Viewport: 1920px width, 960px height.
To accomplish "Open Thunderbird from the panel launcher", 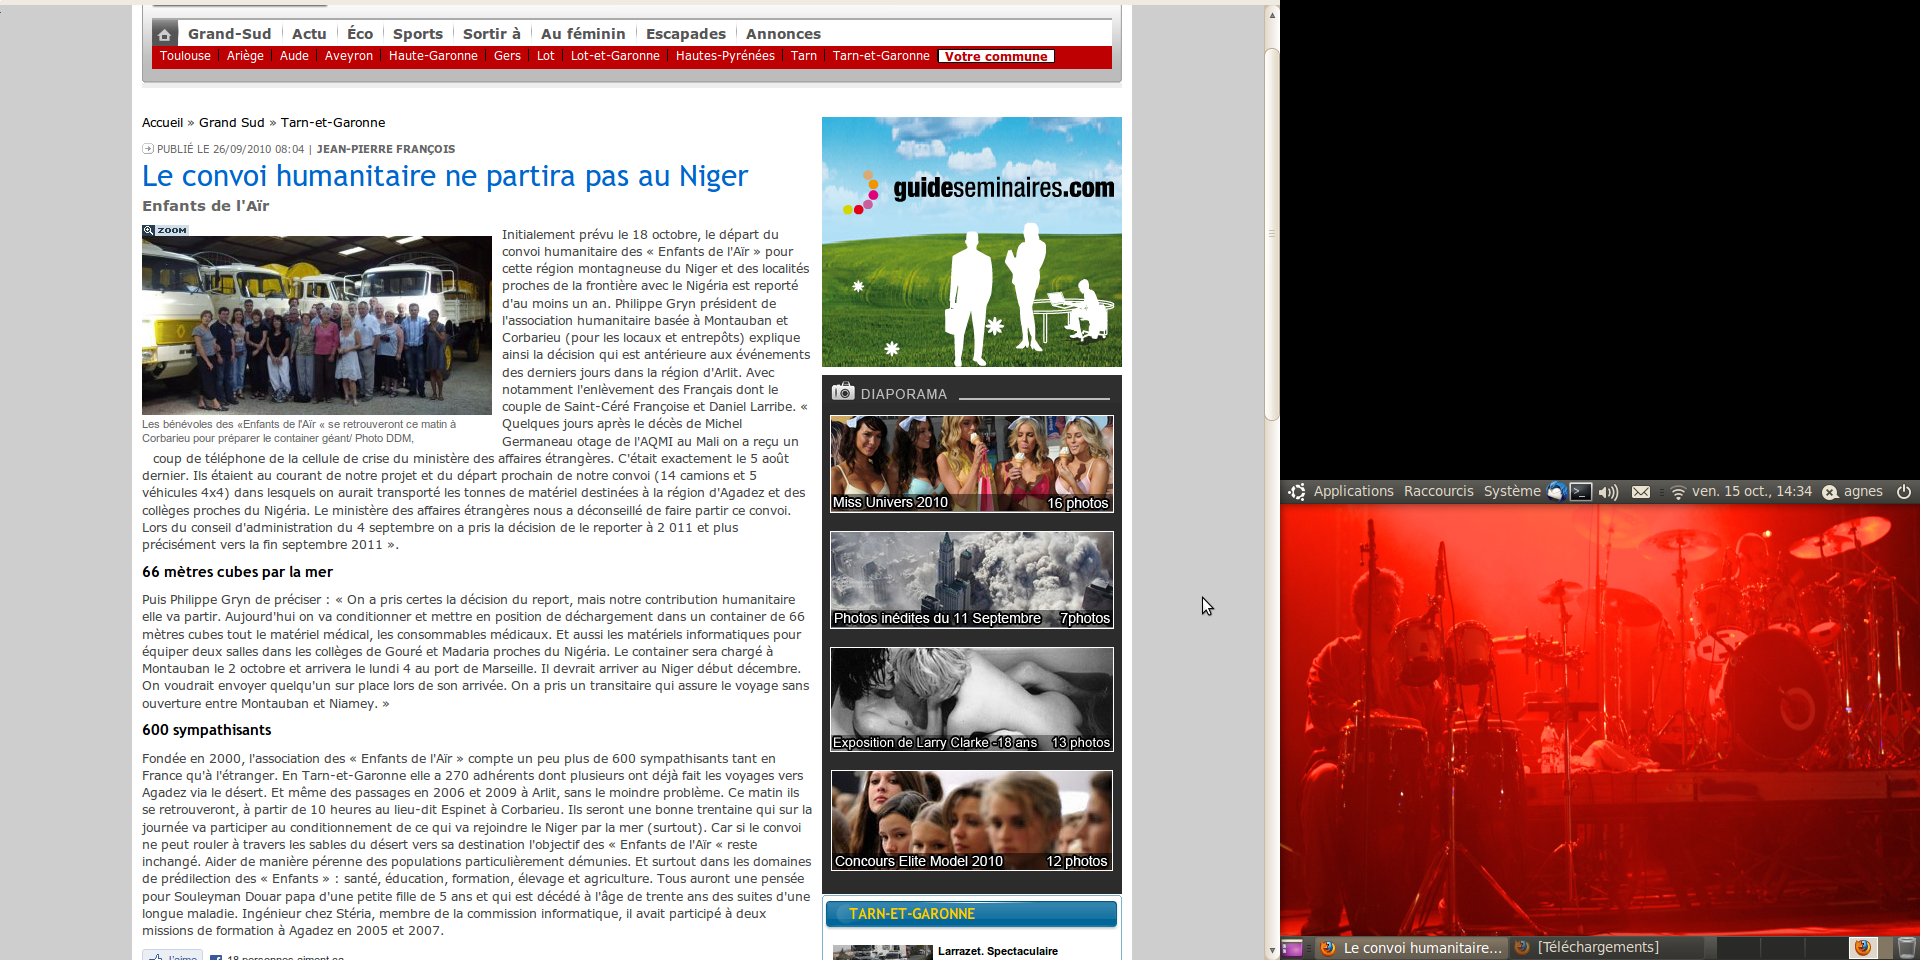I will pos(1556,491).
